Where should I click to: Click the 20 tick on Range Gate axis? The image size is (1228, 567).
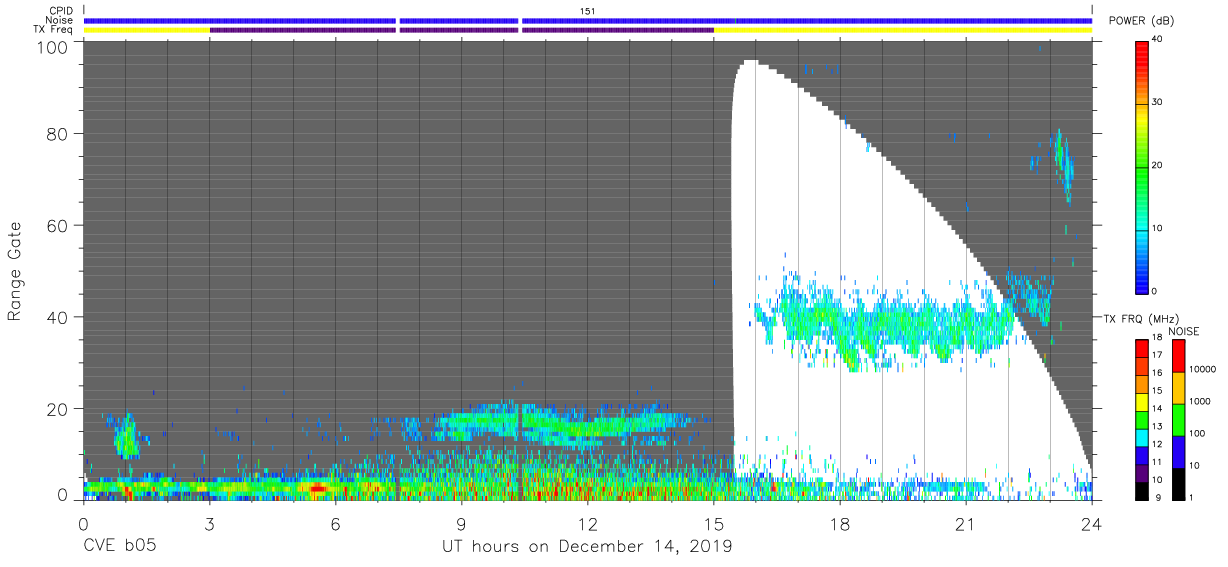coord(56,408)
